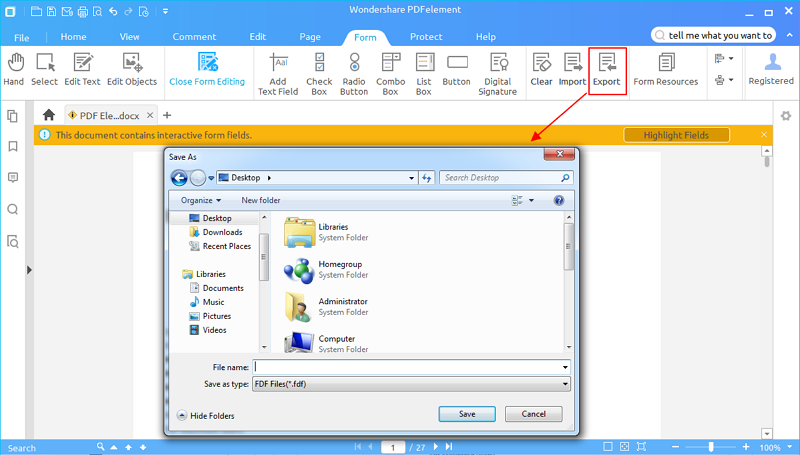Select the Combo Box form tool
800x455 pixels.
coord(391,74)
